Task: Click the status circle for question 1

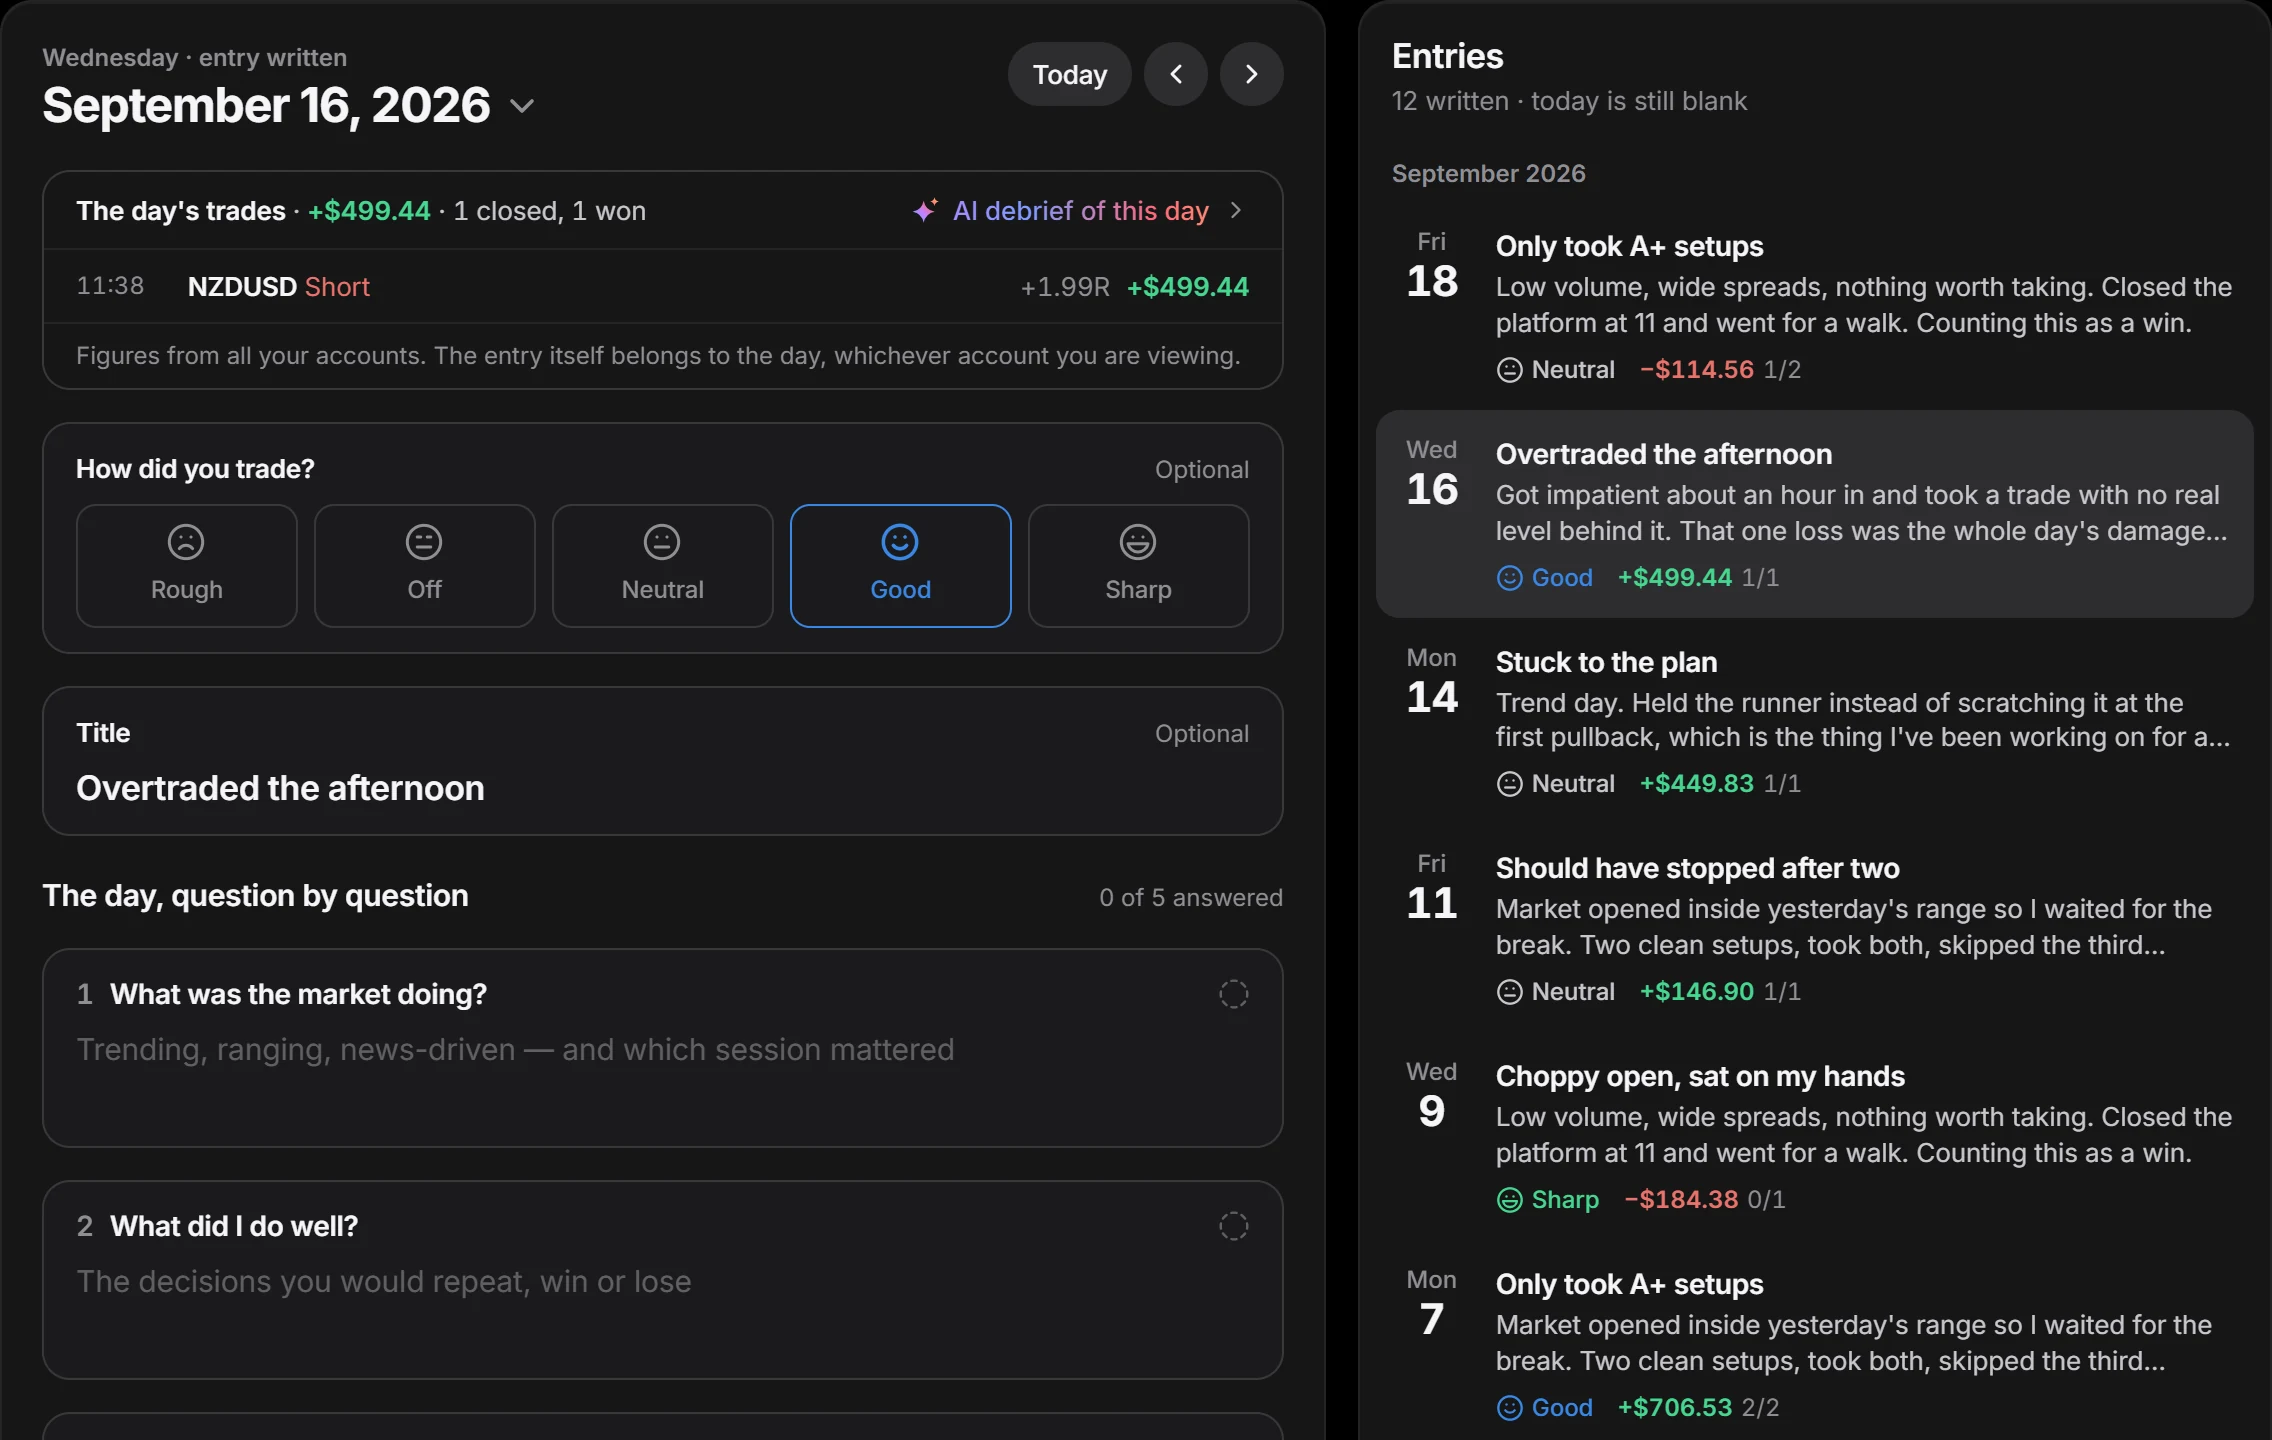Action: pos(1233,994)
